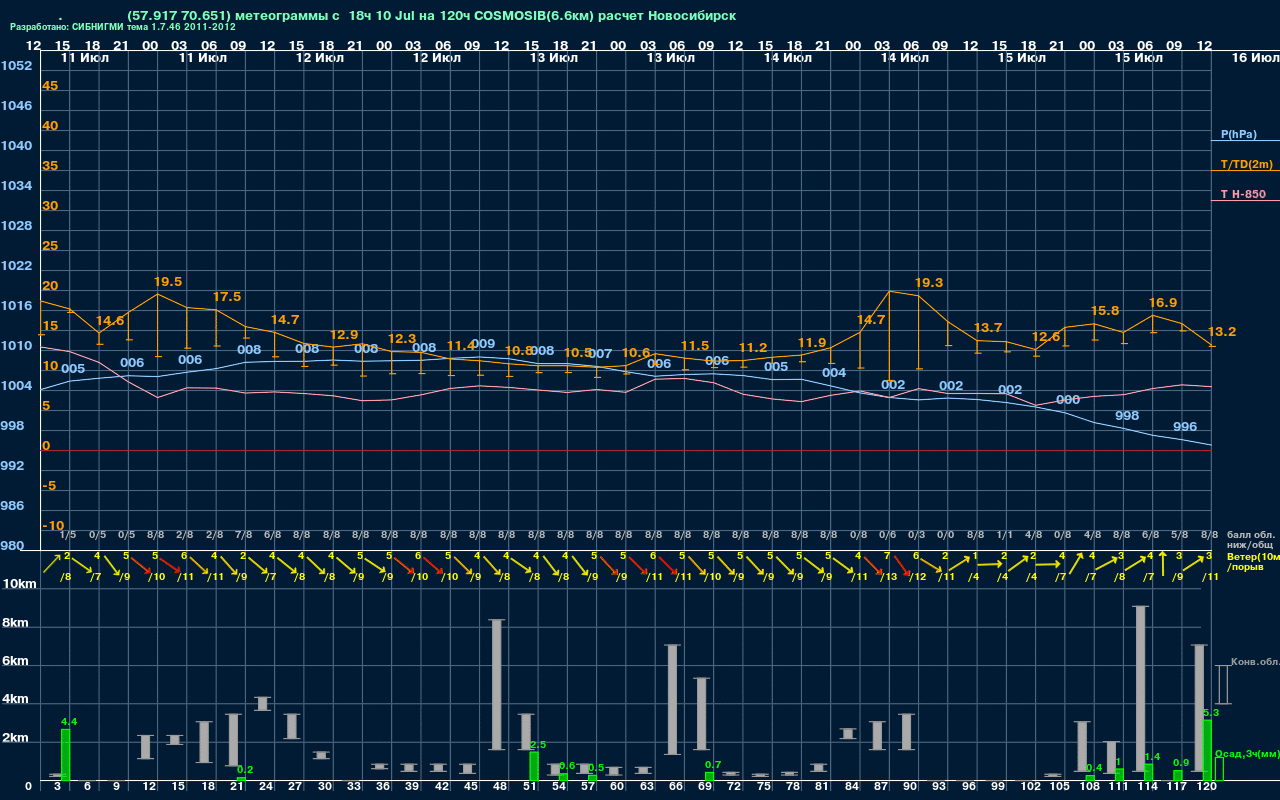Viewport: 1280px width, 800px height.
Task: Click the 1040 pressure axis label
Action: tap(16, 146)
